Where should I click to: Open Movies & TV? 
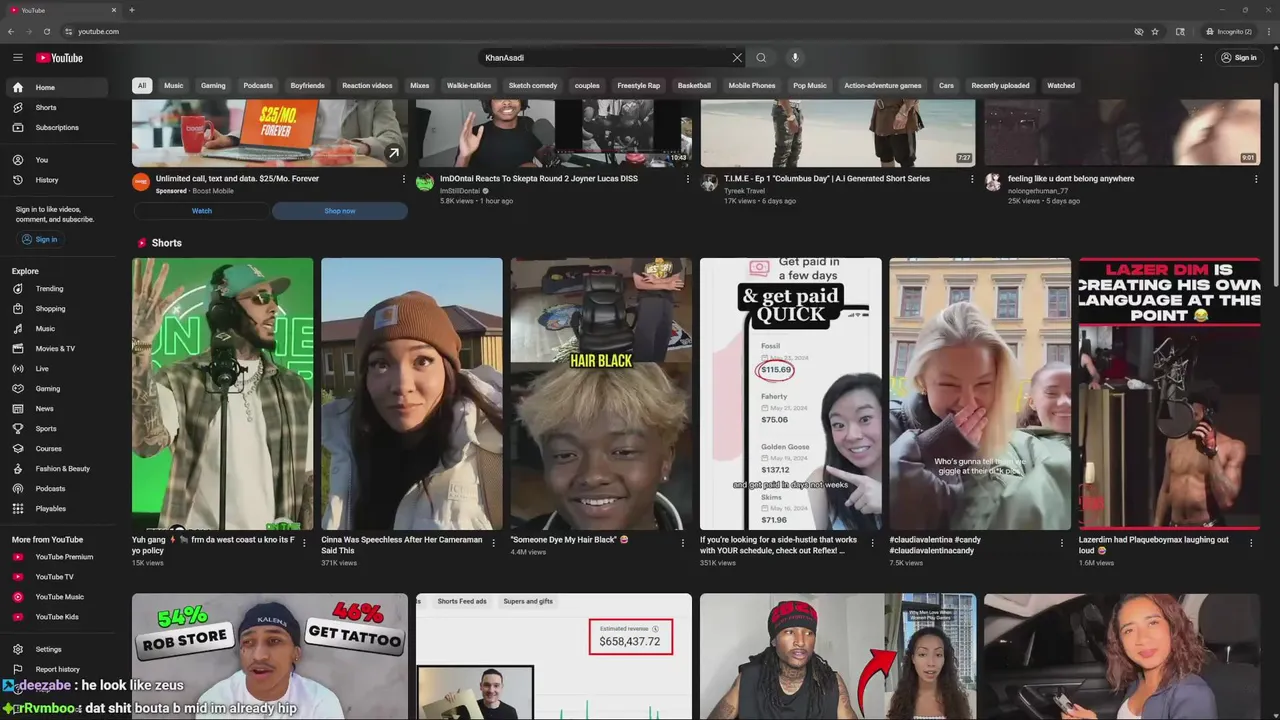(59, 348)
